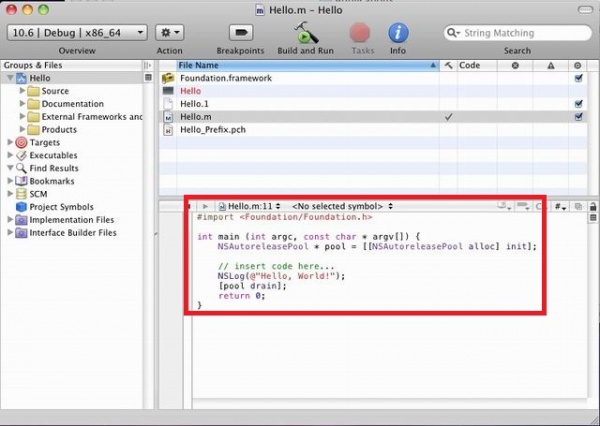Open the 10.6 Debug x86_64 overview popup
This screenshot has height=426, width=600.
click(x=77, y=33)
